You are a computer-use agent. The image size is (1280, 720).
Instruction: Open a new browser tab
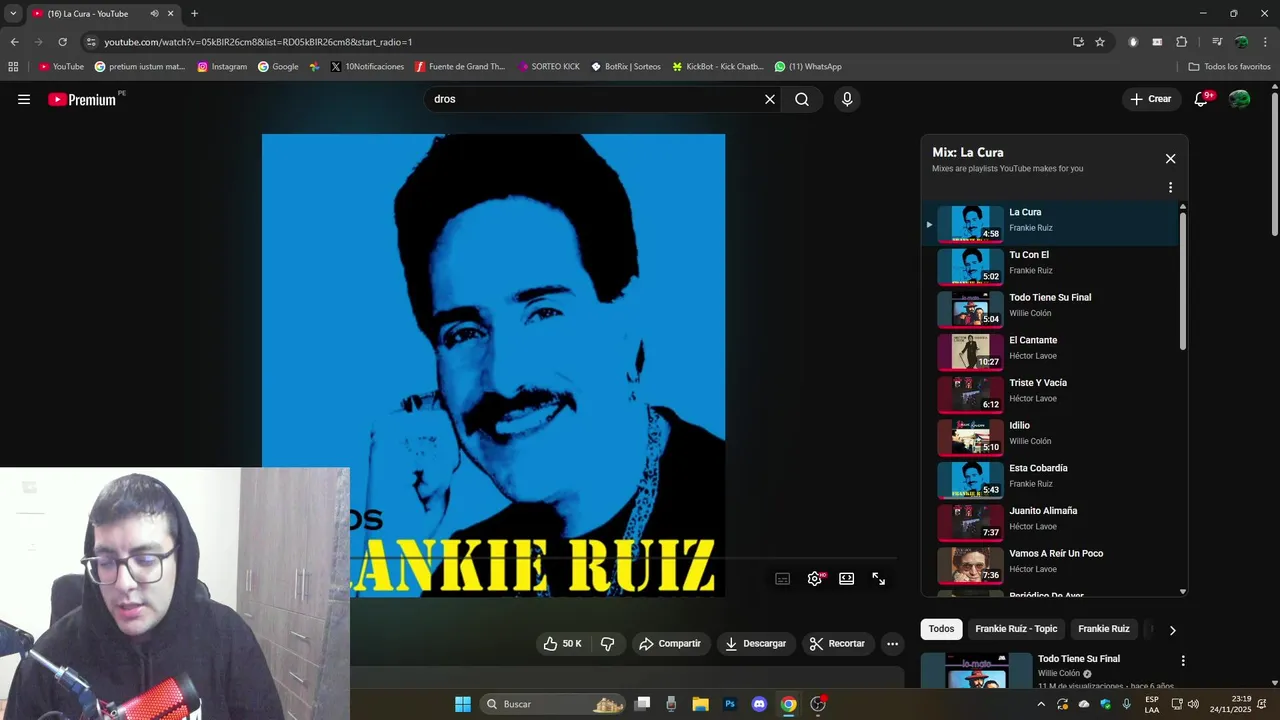[194, 14]
